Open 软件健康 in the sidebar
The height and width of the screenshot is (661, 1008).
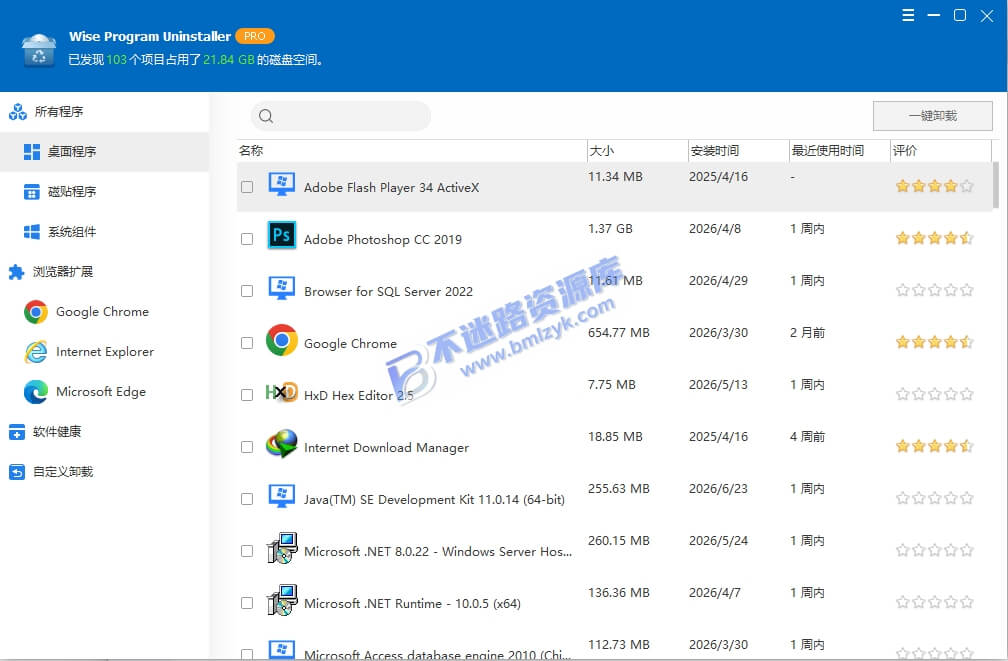click(x=105, y=431)
